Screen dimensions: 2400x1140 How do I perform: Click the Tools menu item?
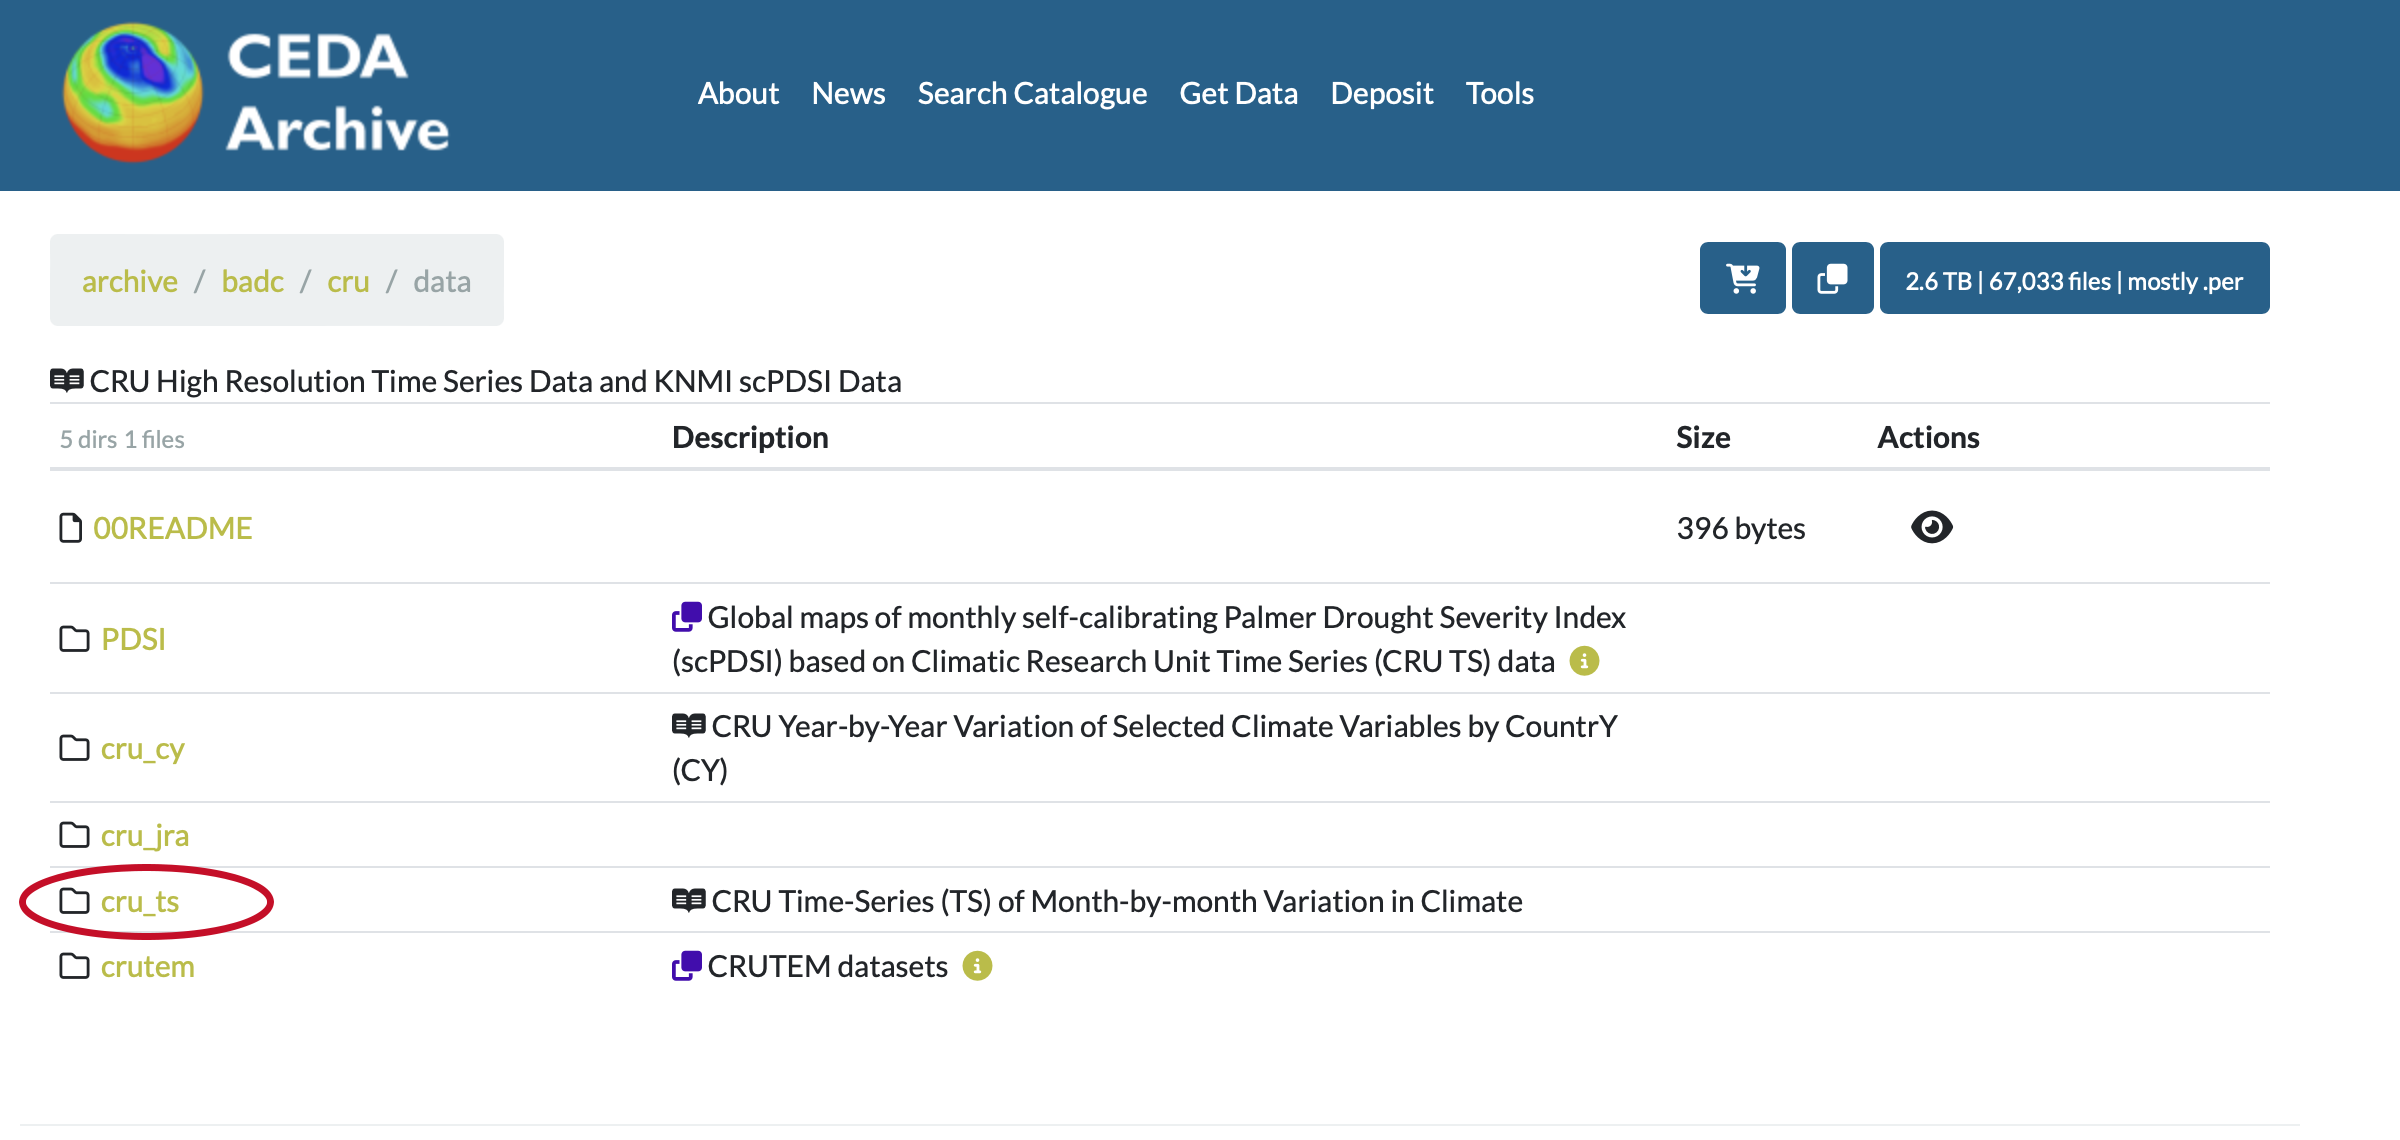pos(1499,93)
